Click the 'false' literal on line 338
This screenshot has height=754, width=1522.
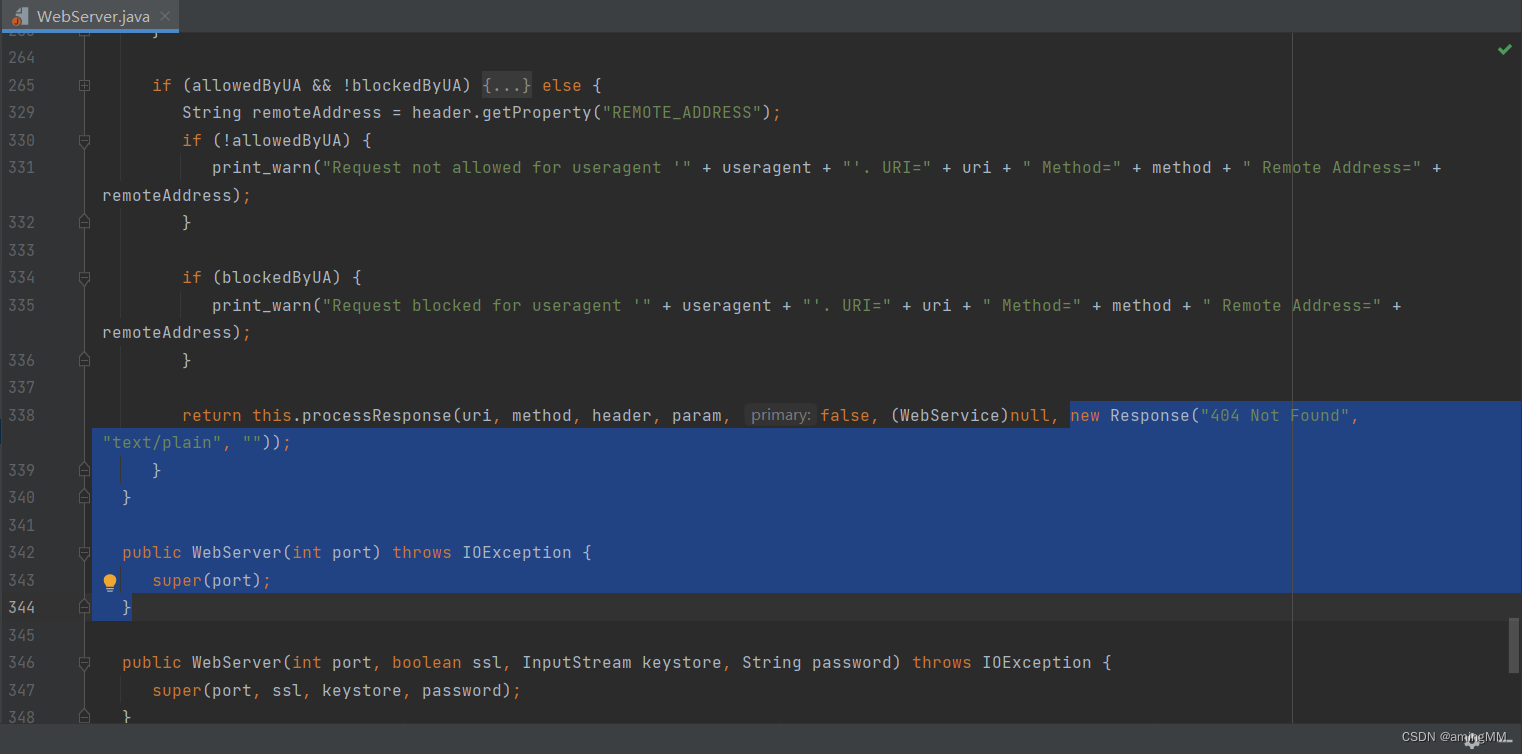[x=845, y=415]
